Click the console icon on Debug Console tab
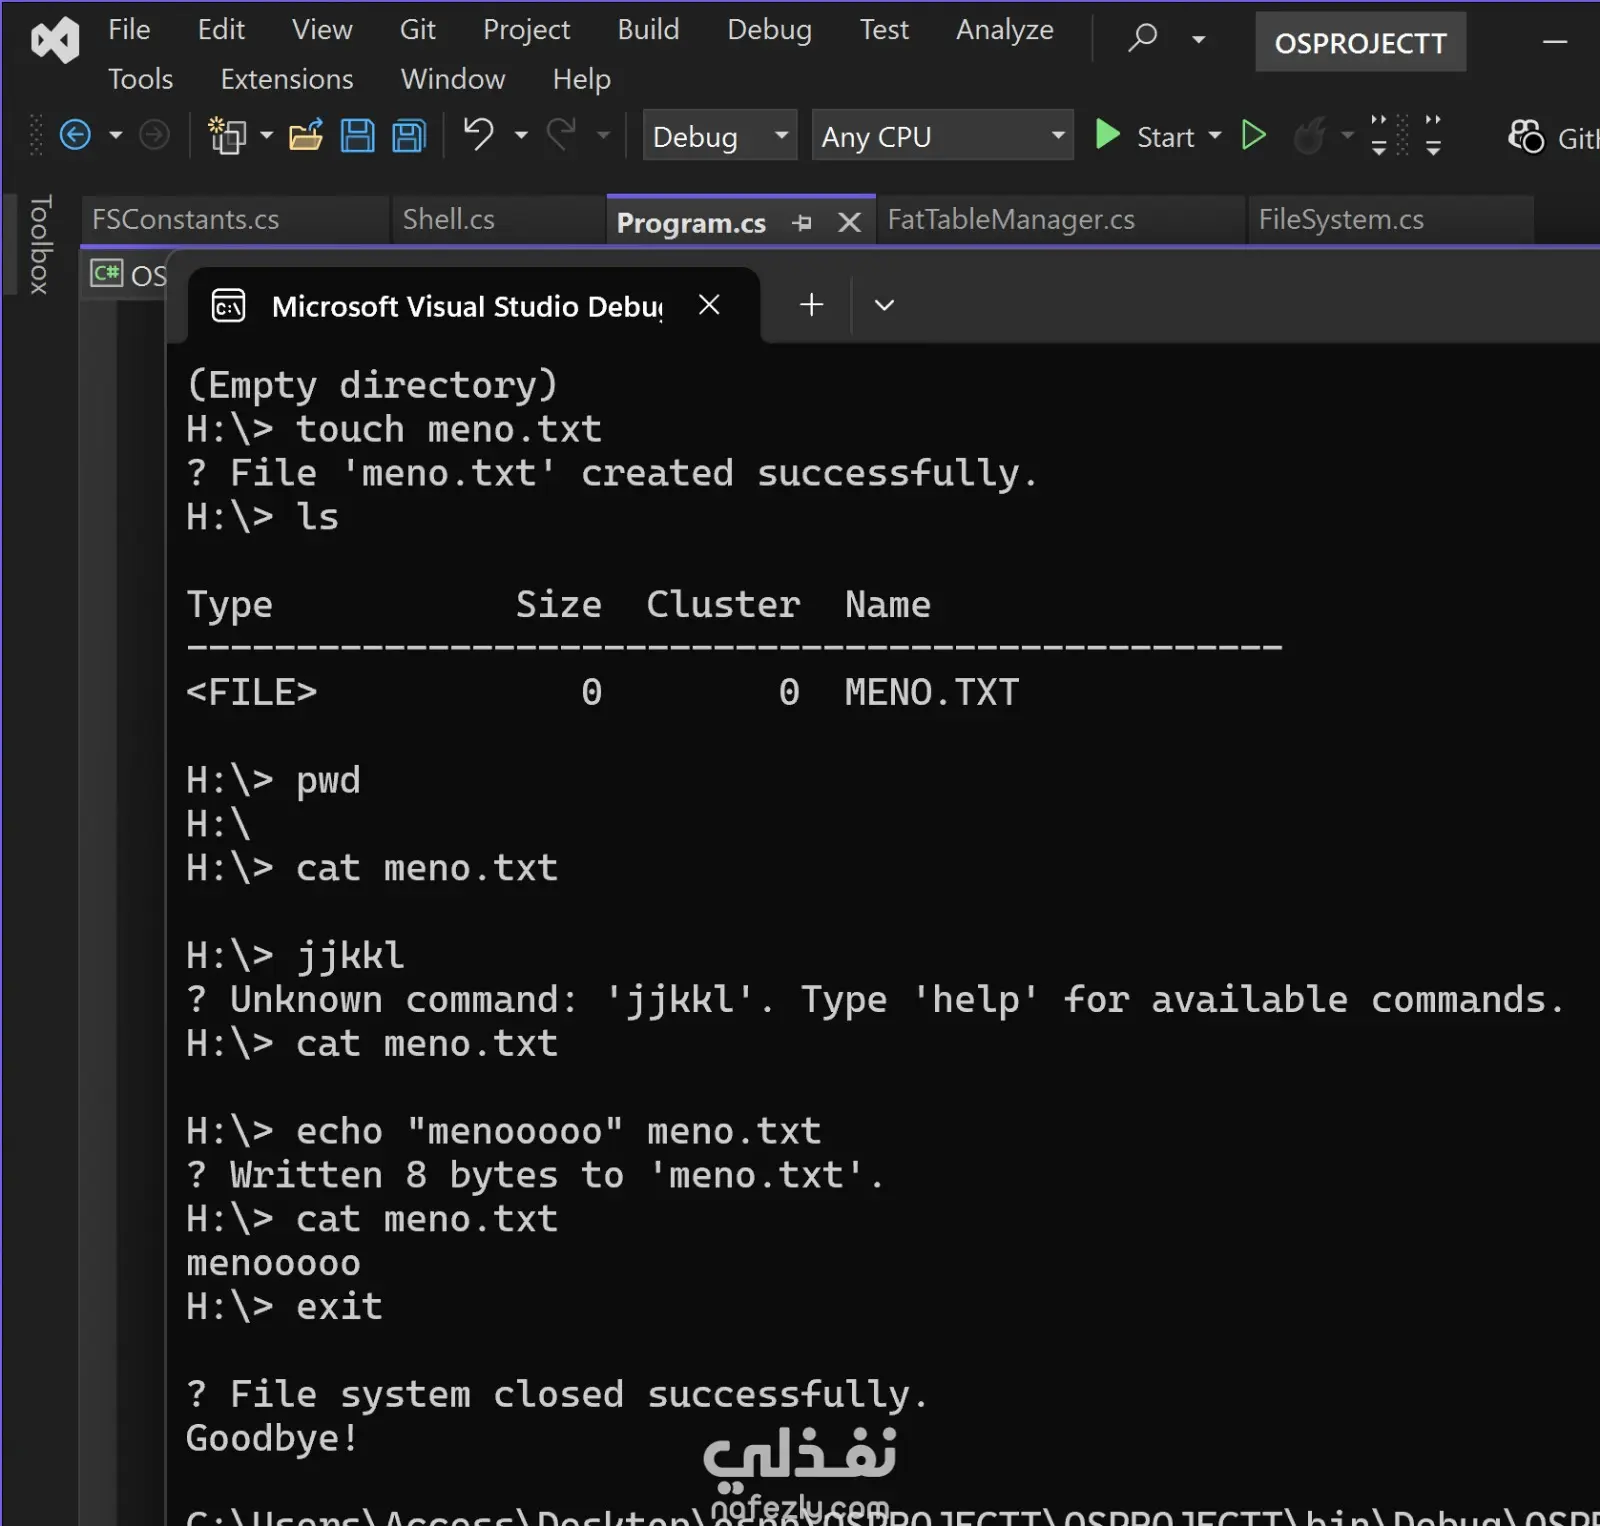The image size is (1600, 1526). [x=228, y=306]
